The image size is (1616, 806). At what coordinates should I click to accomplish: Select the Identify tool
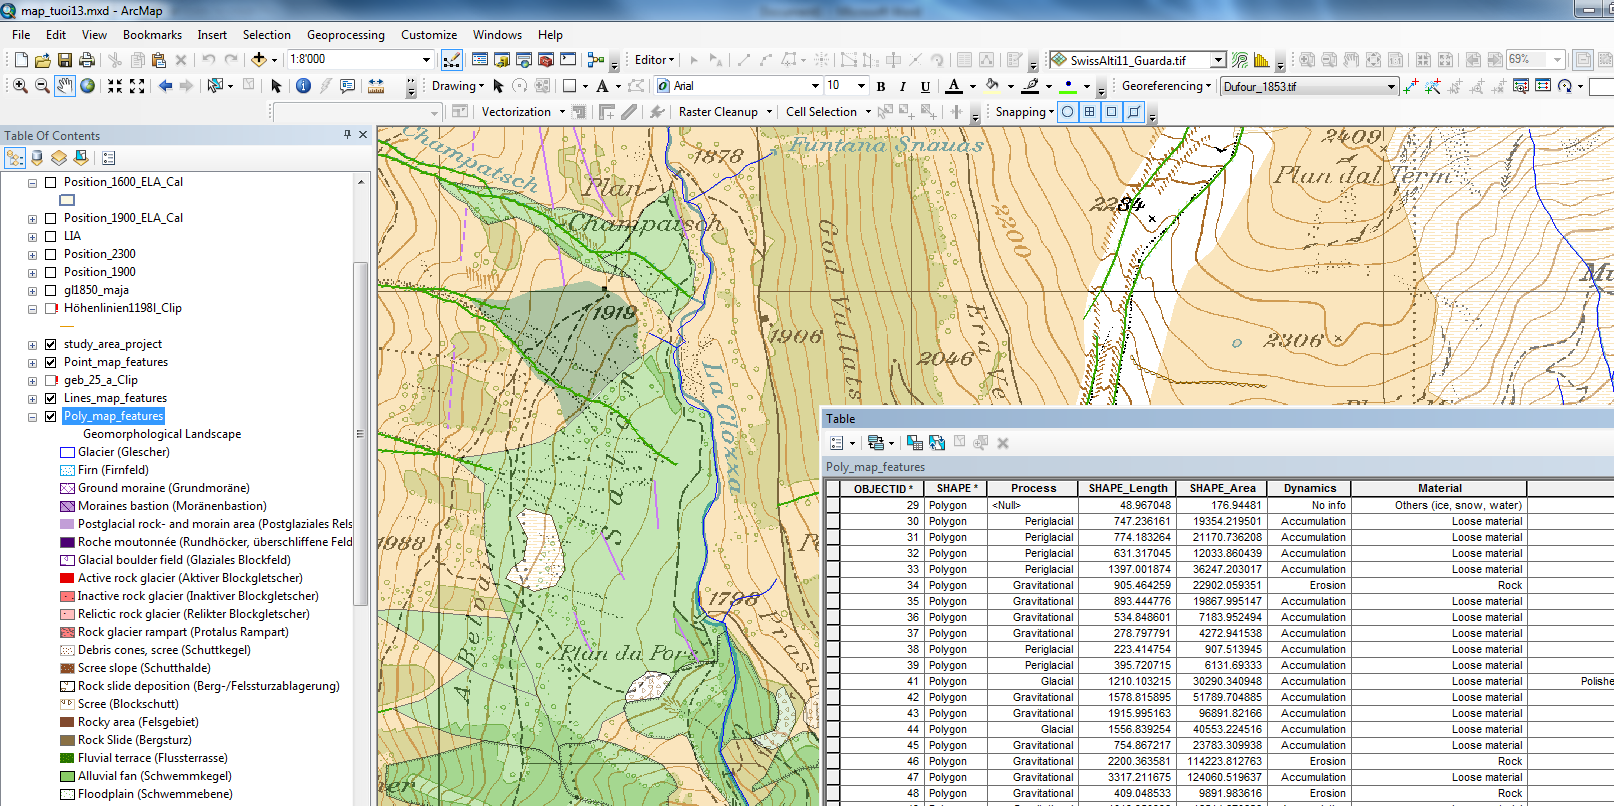[303, 86]
